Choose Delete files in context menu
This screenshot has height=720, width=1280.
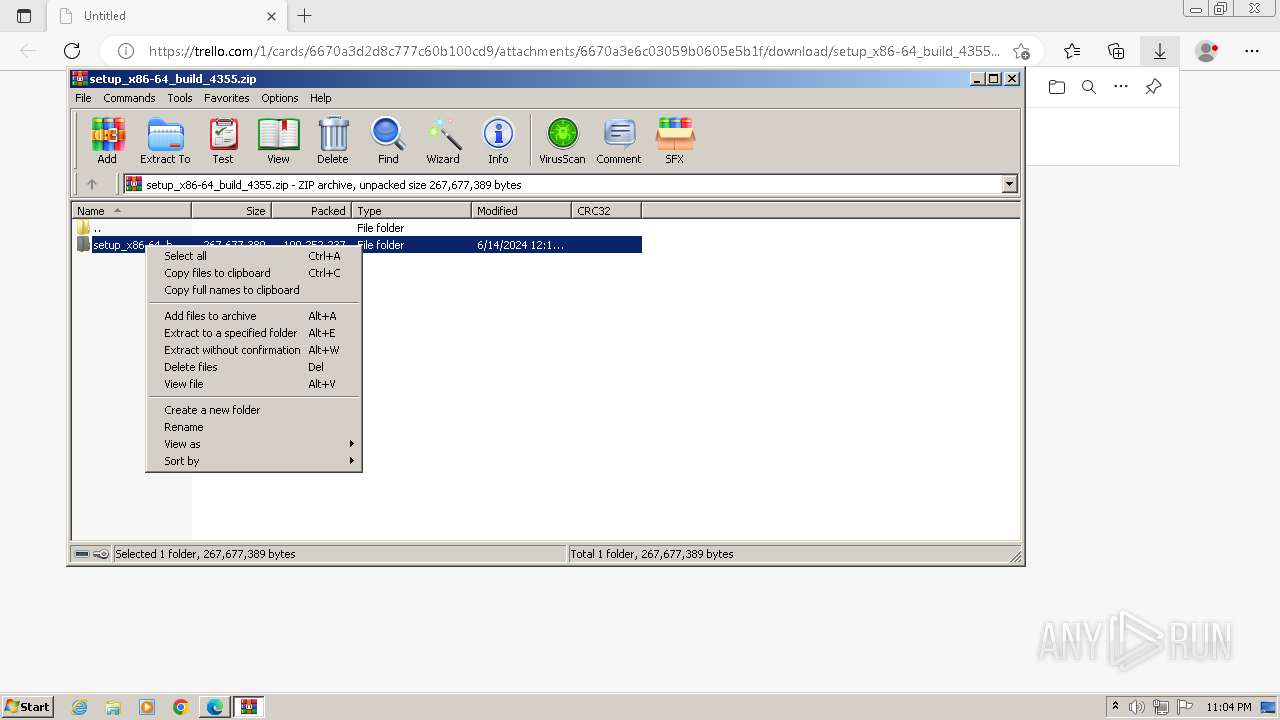[x=254, y=367]
